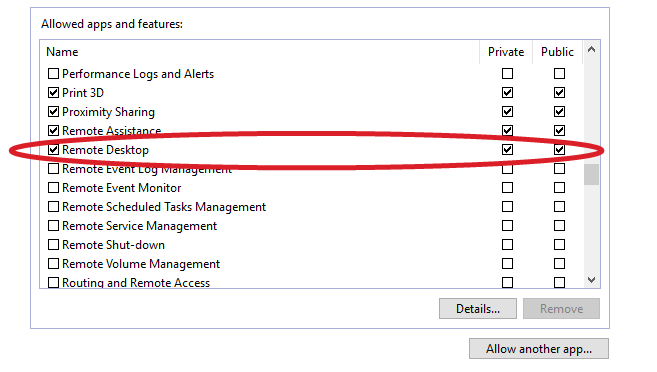
Task: Select the Remote Desktop row text
Action: [105, 150]
